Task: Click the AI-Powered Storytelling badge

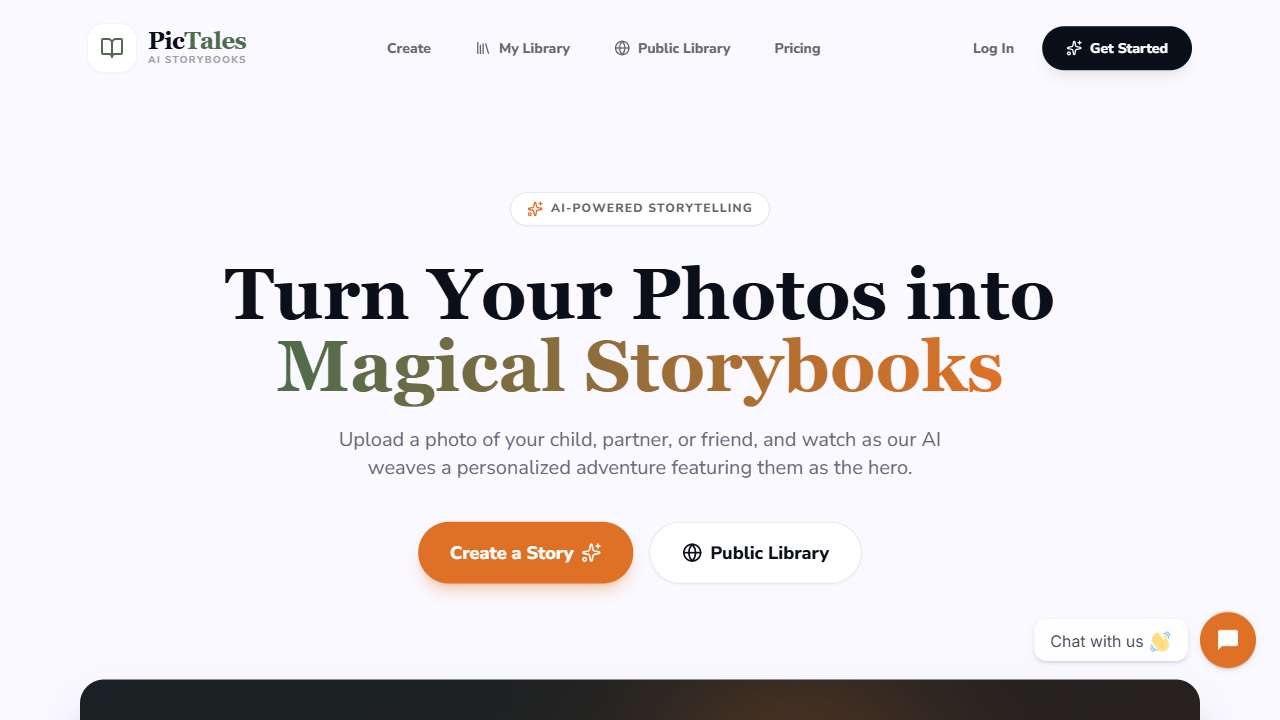Action: tap(640, 209)
